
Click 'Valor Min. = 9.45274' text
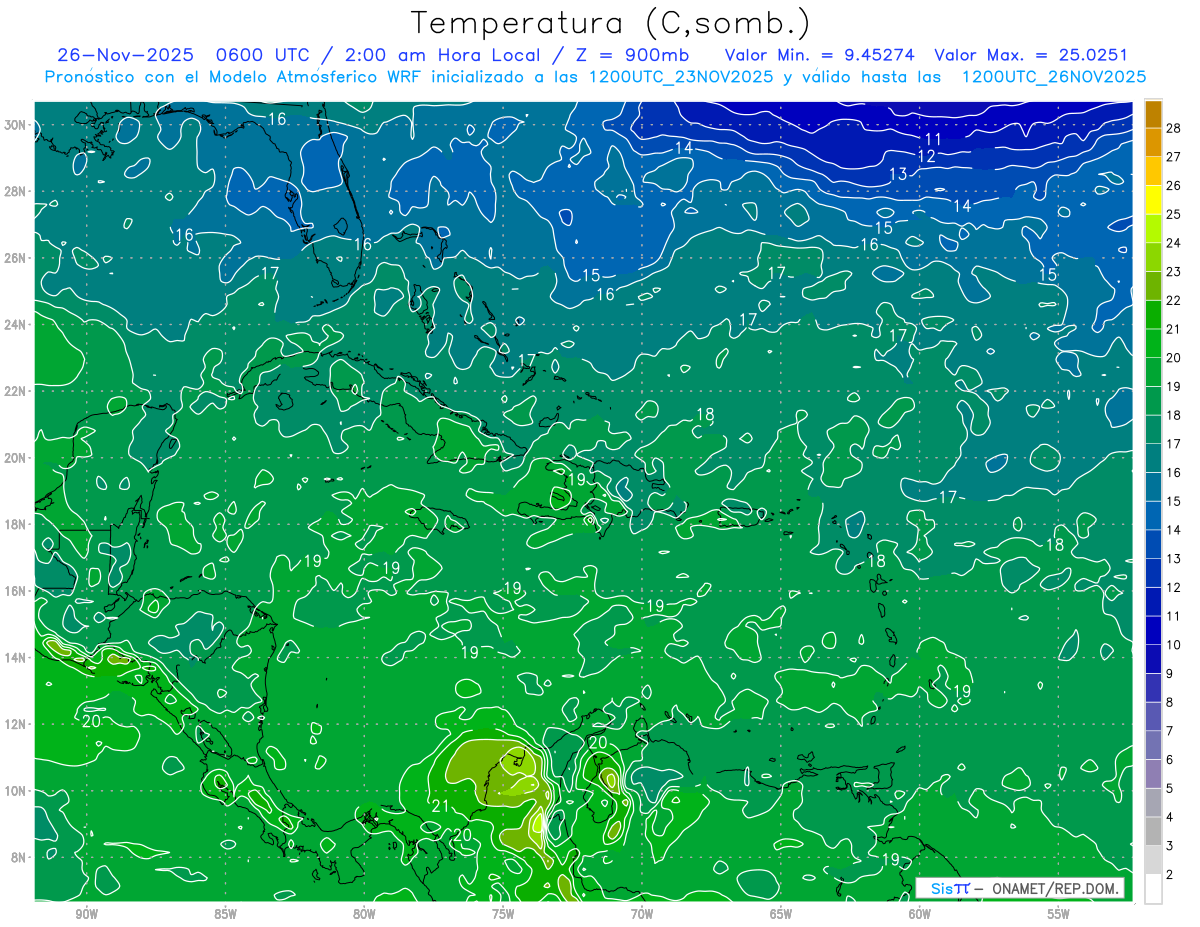[820, 55]
